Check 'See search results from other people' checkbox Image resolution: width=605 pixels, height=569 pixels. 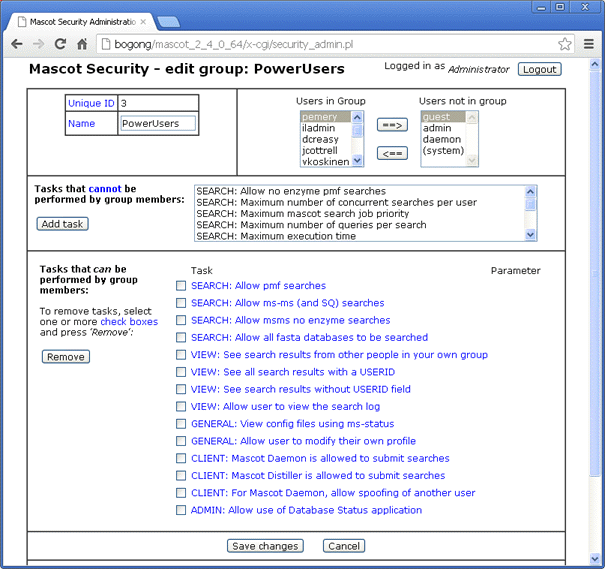(181, 355)
